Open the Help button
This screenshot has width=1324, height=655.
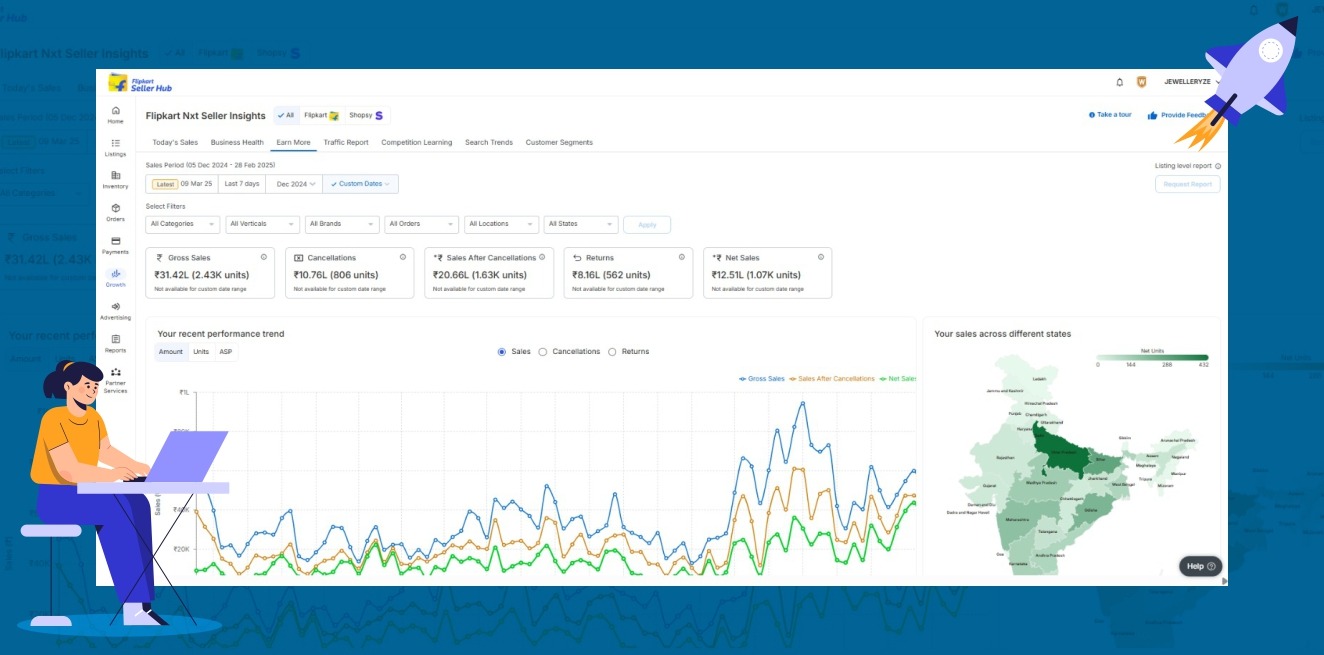(x=1200, y=566)
